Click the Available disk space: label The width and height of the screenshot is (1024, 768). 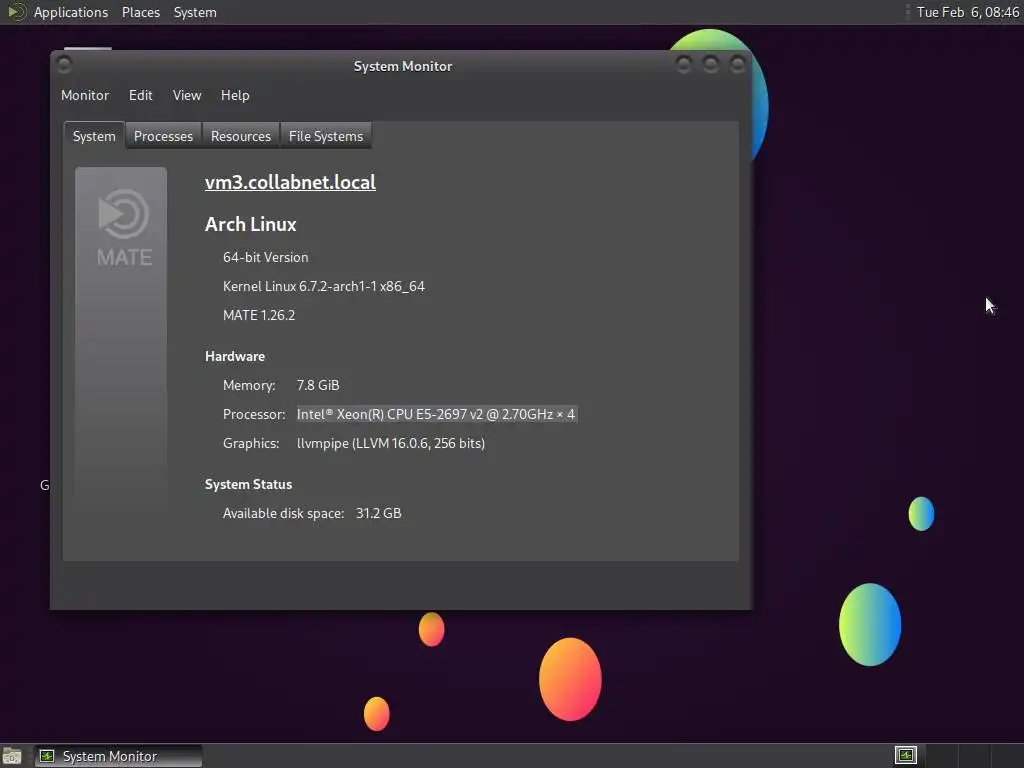pyautogui.click(x=283, y=513)
